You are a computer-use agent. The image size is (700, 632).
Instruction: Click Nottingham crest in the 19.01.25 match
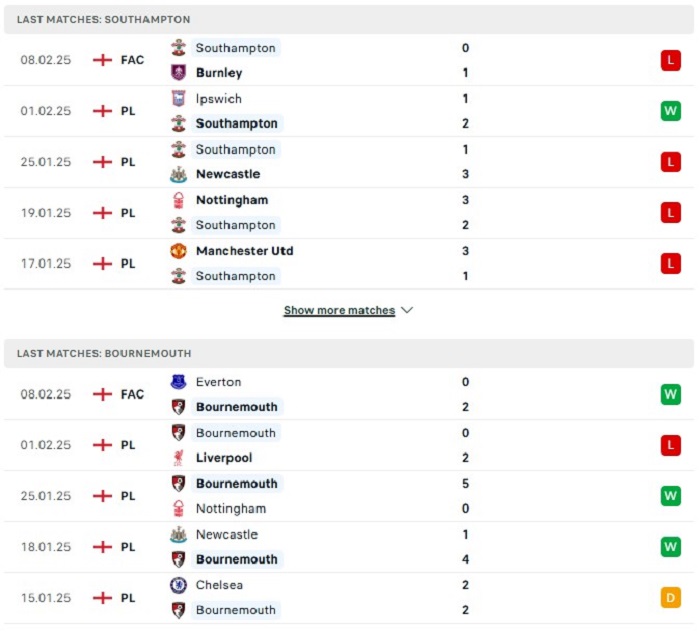click(179, 200)
